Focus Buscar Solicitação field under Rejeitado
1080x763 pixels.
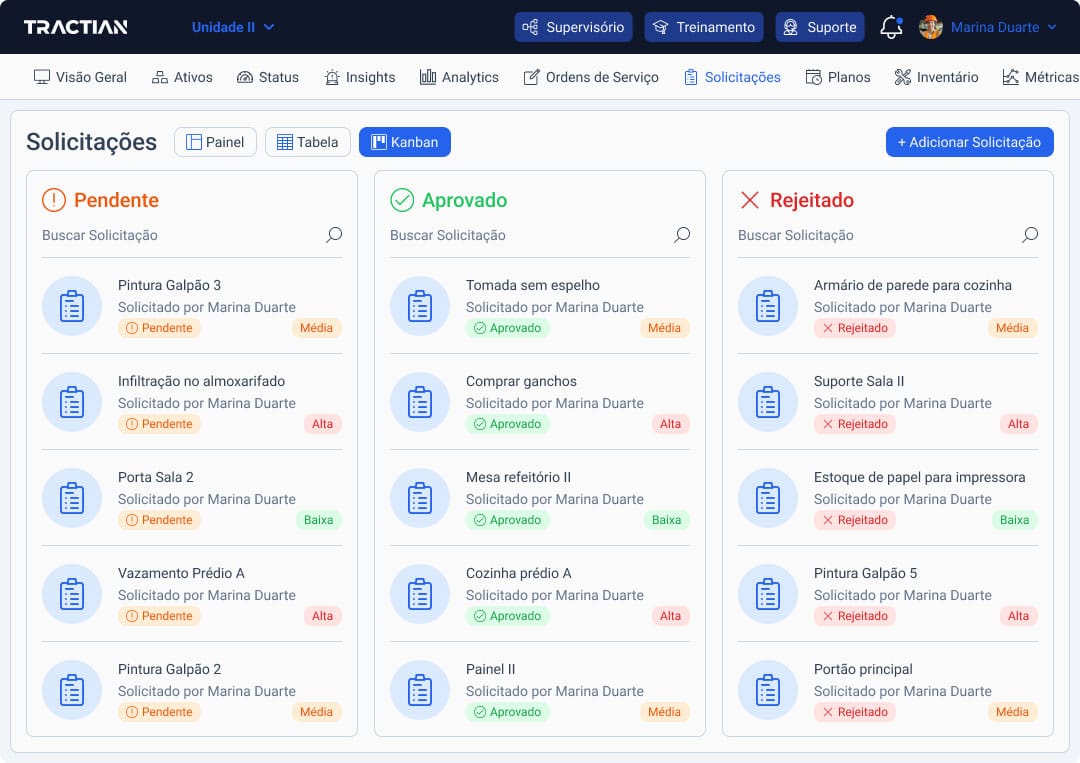pyautogui.click(x=888, y=236)
